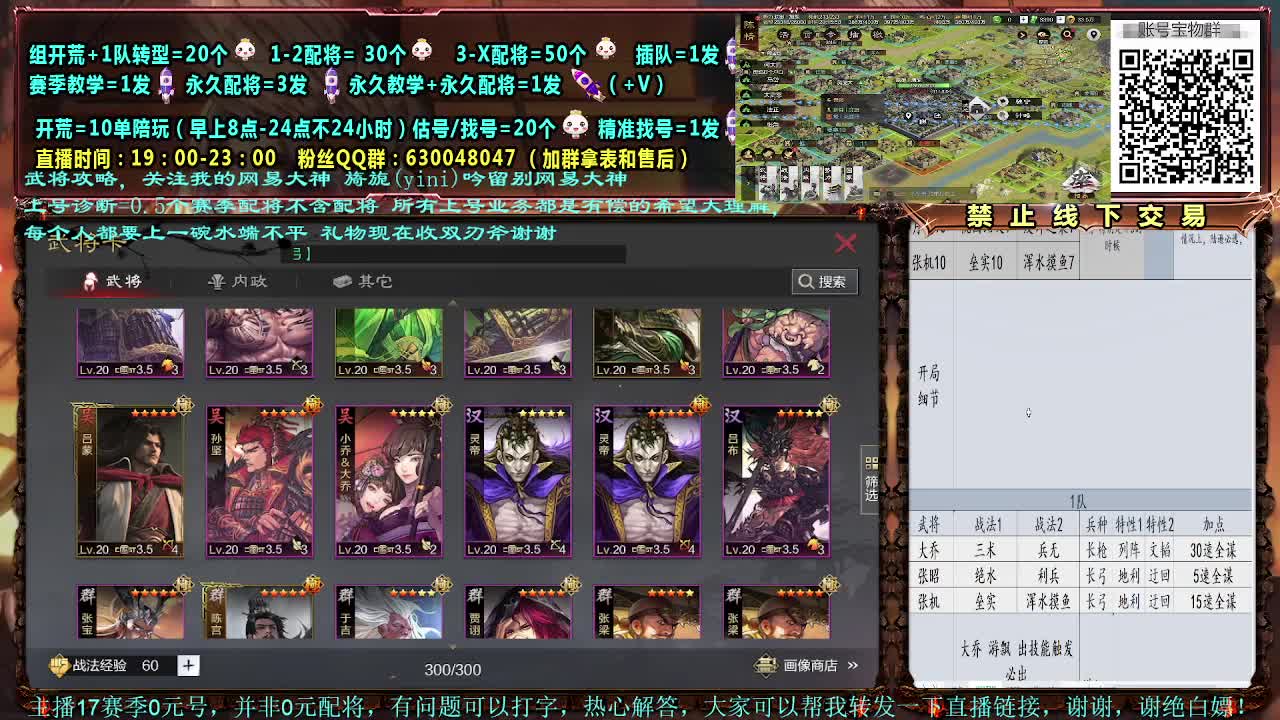This screenshot has height=720, width=1280.
Task: Open the 张宝 general card
Action: (130, 611)
